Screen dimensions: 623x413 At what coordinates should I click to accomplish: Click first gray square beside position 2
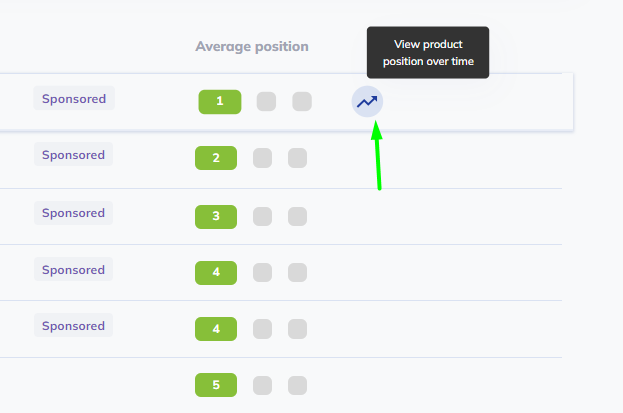click(262, 158)
